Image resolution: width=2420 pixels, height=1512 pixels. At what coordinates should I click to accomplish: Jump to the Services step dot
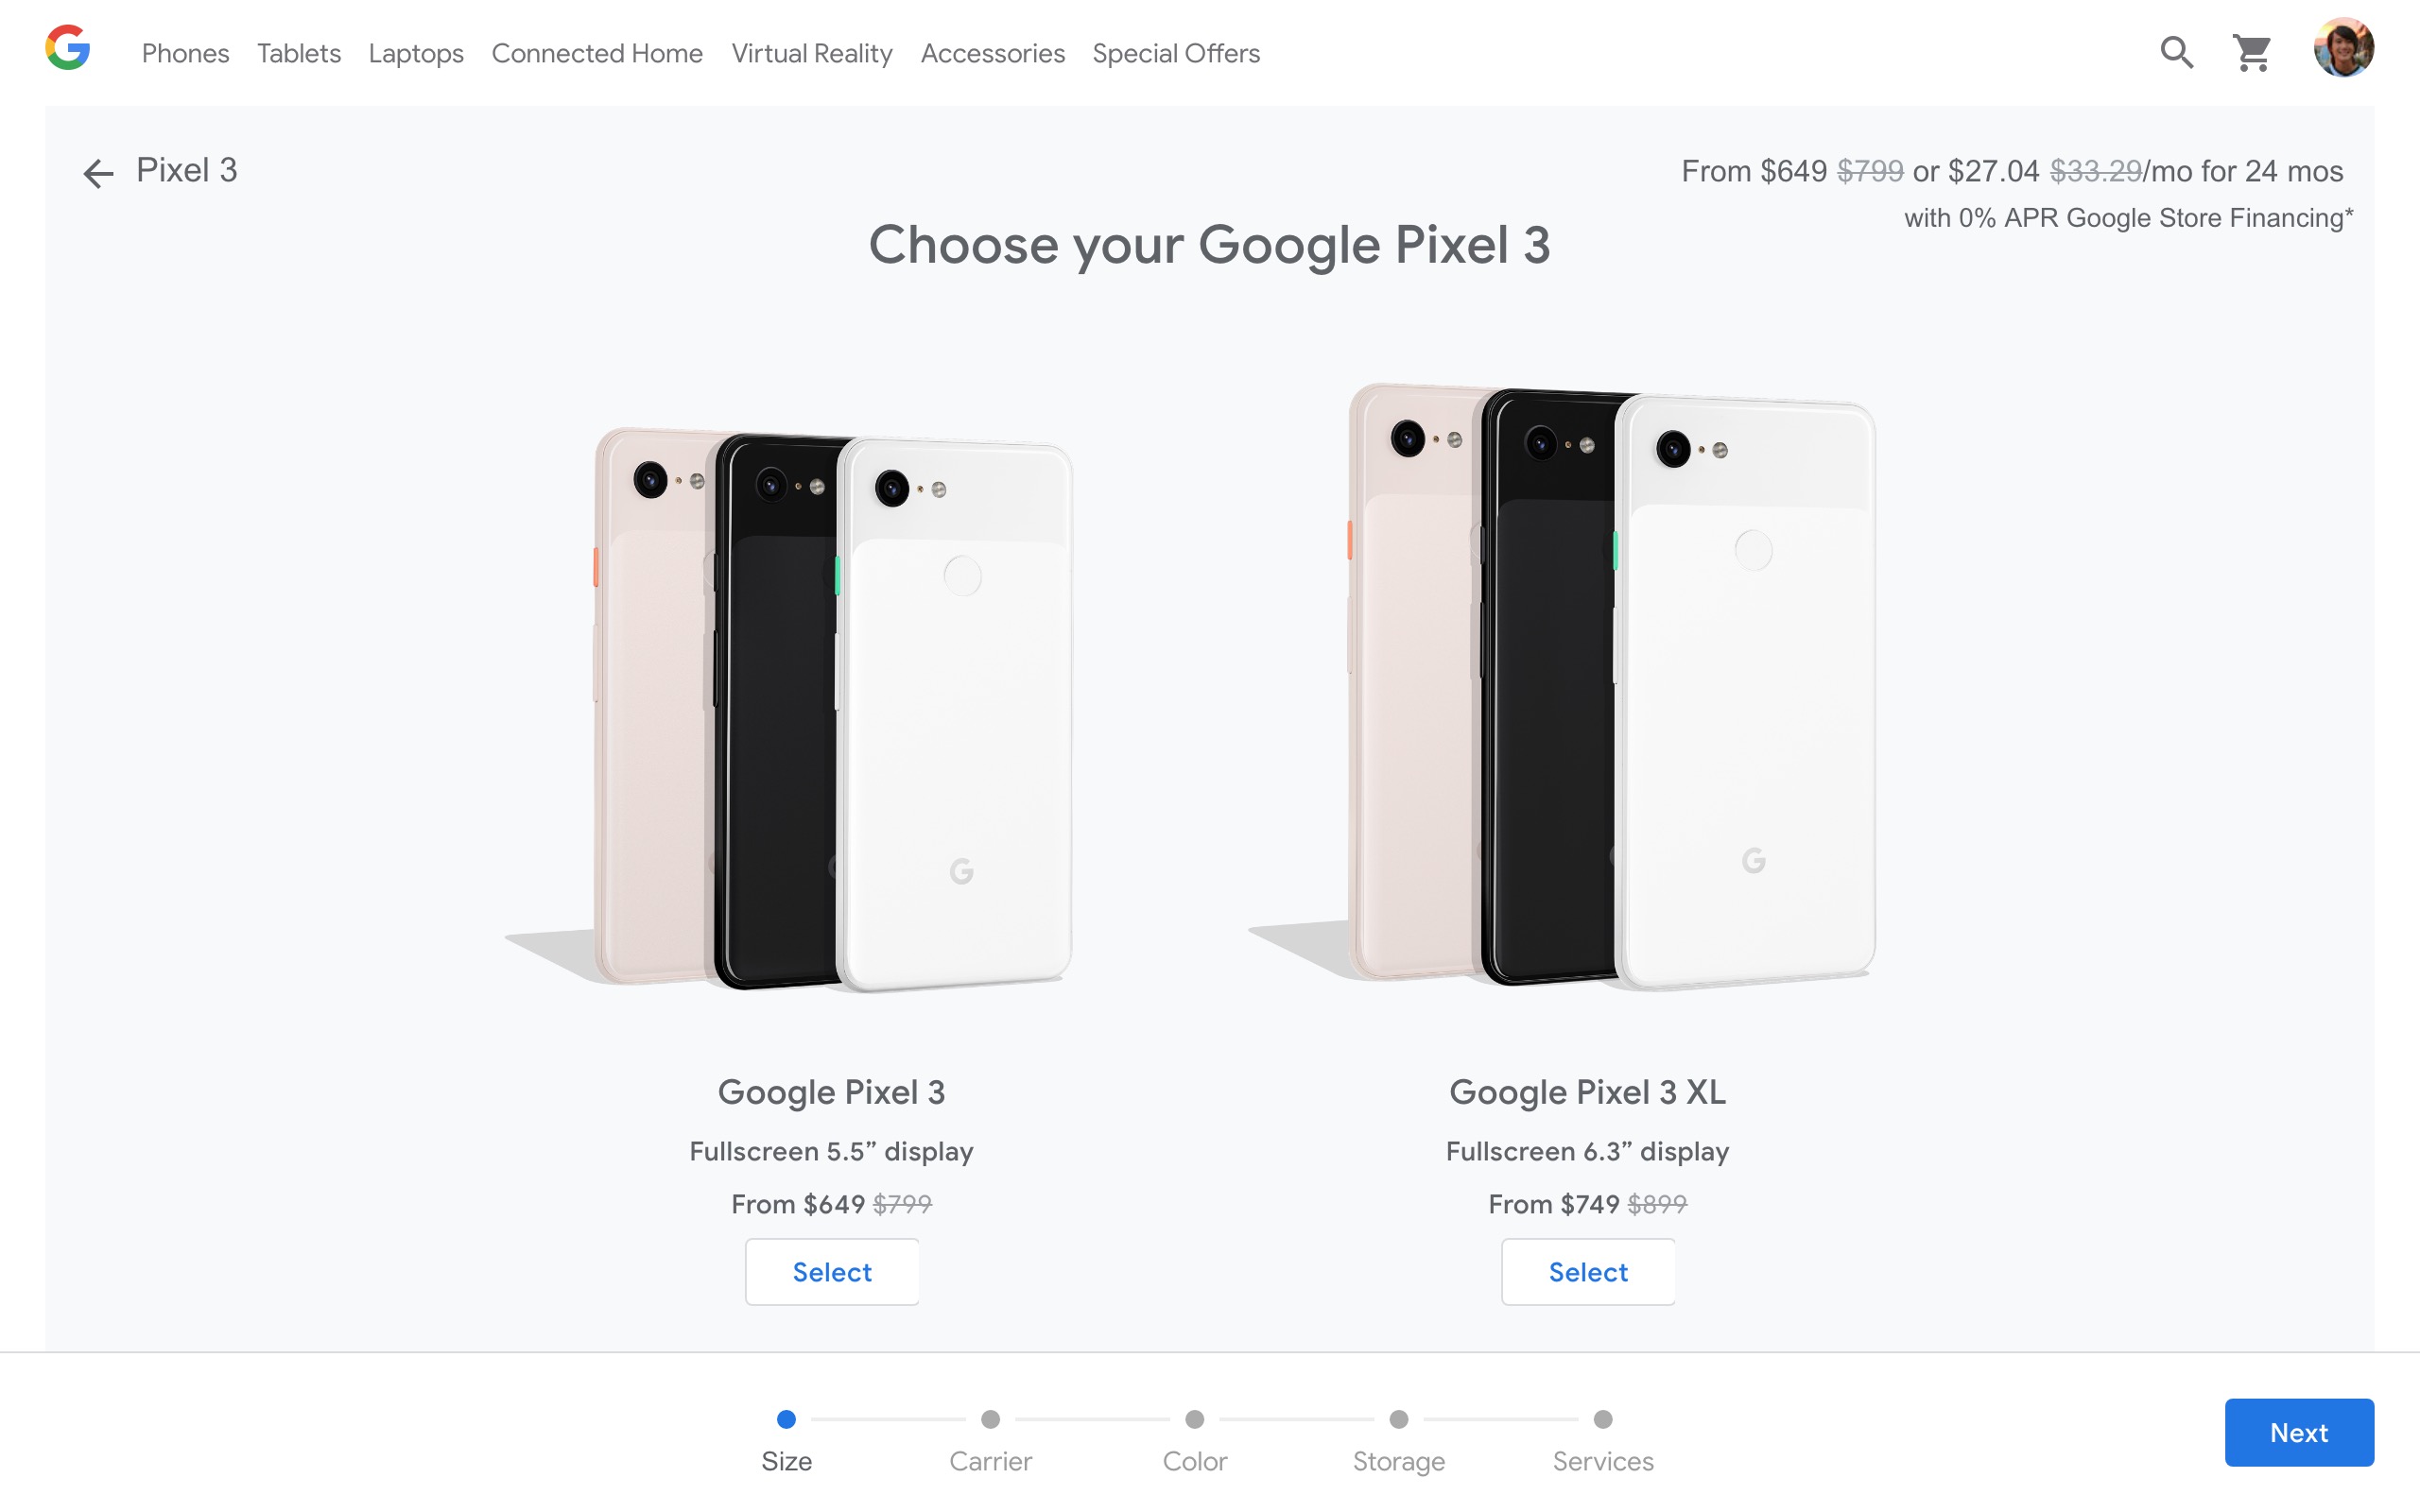pos(1602,1419)
